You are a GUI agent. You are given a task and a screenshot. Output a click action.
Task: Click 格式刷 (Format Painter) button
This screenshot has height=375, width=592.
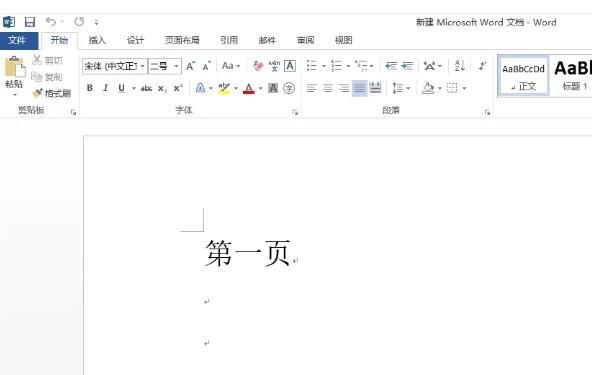(52, 93)
